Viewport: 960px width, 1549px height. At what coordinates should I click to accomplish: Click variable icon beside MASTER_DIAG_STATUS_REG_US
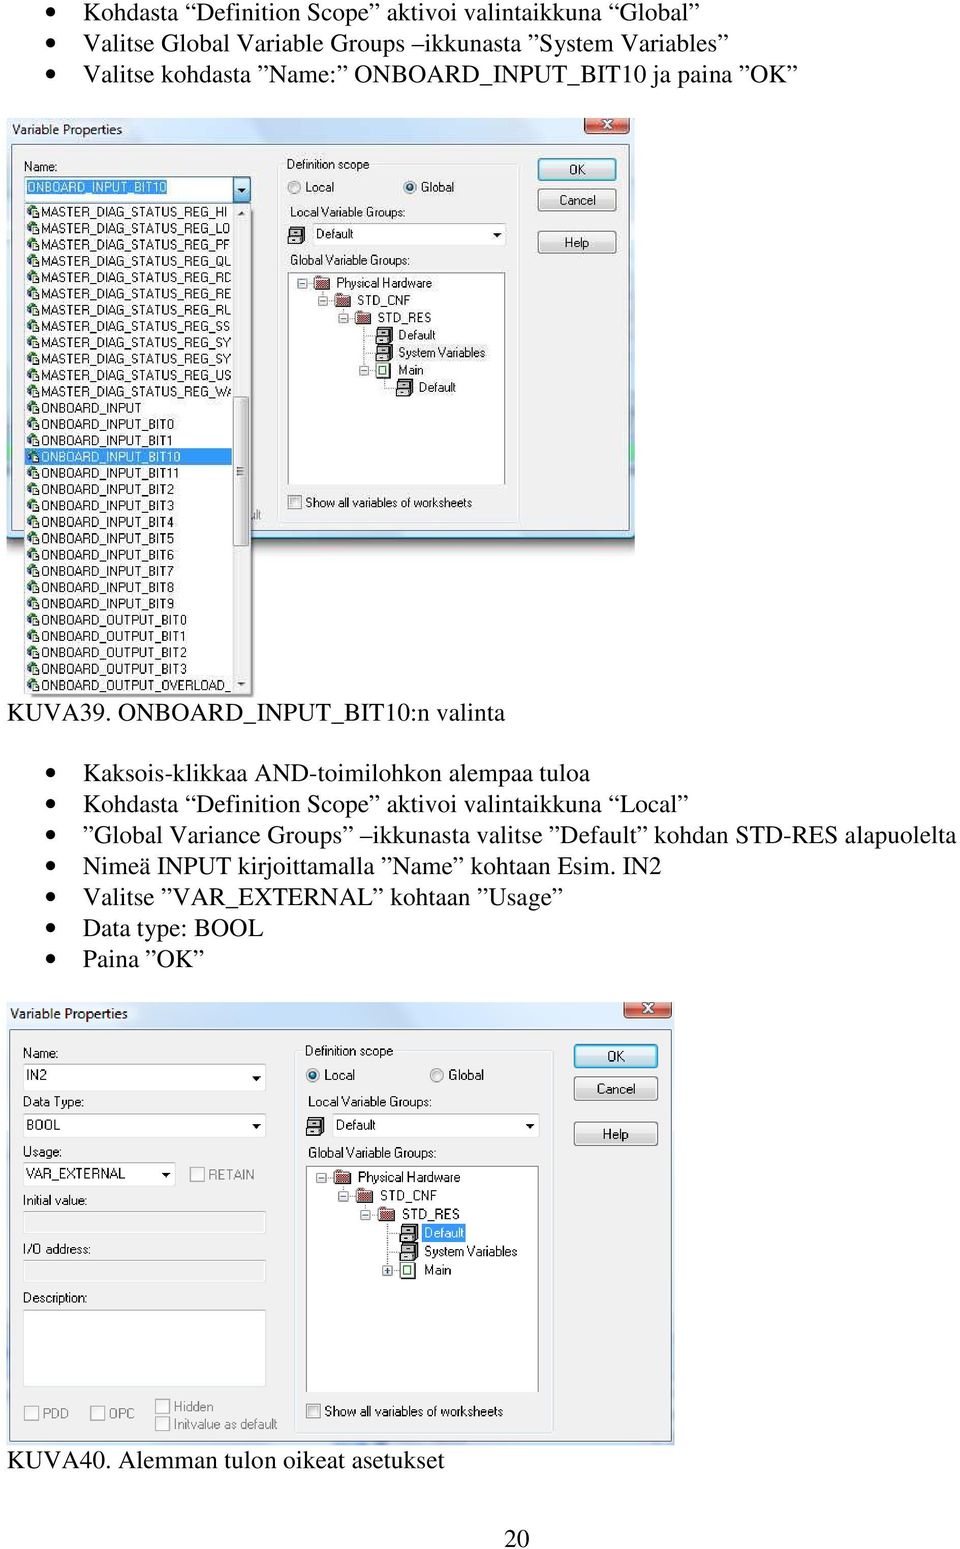click(x=33, y=375)
